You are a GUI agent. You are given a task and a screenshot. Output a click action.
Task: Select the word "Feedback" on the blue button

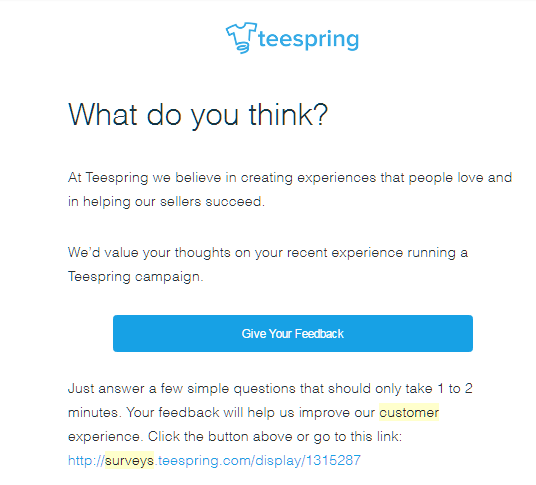[x=319, y=334]
